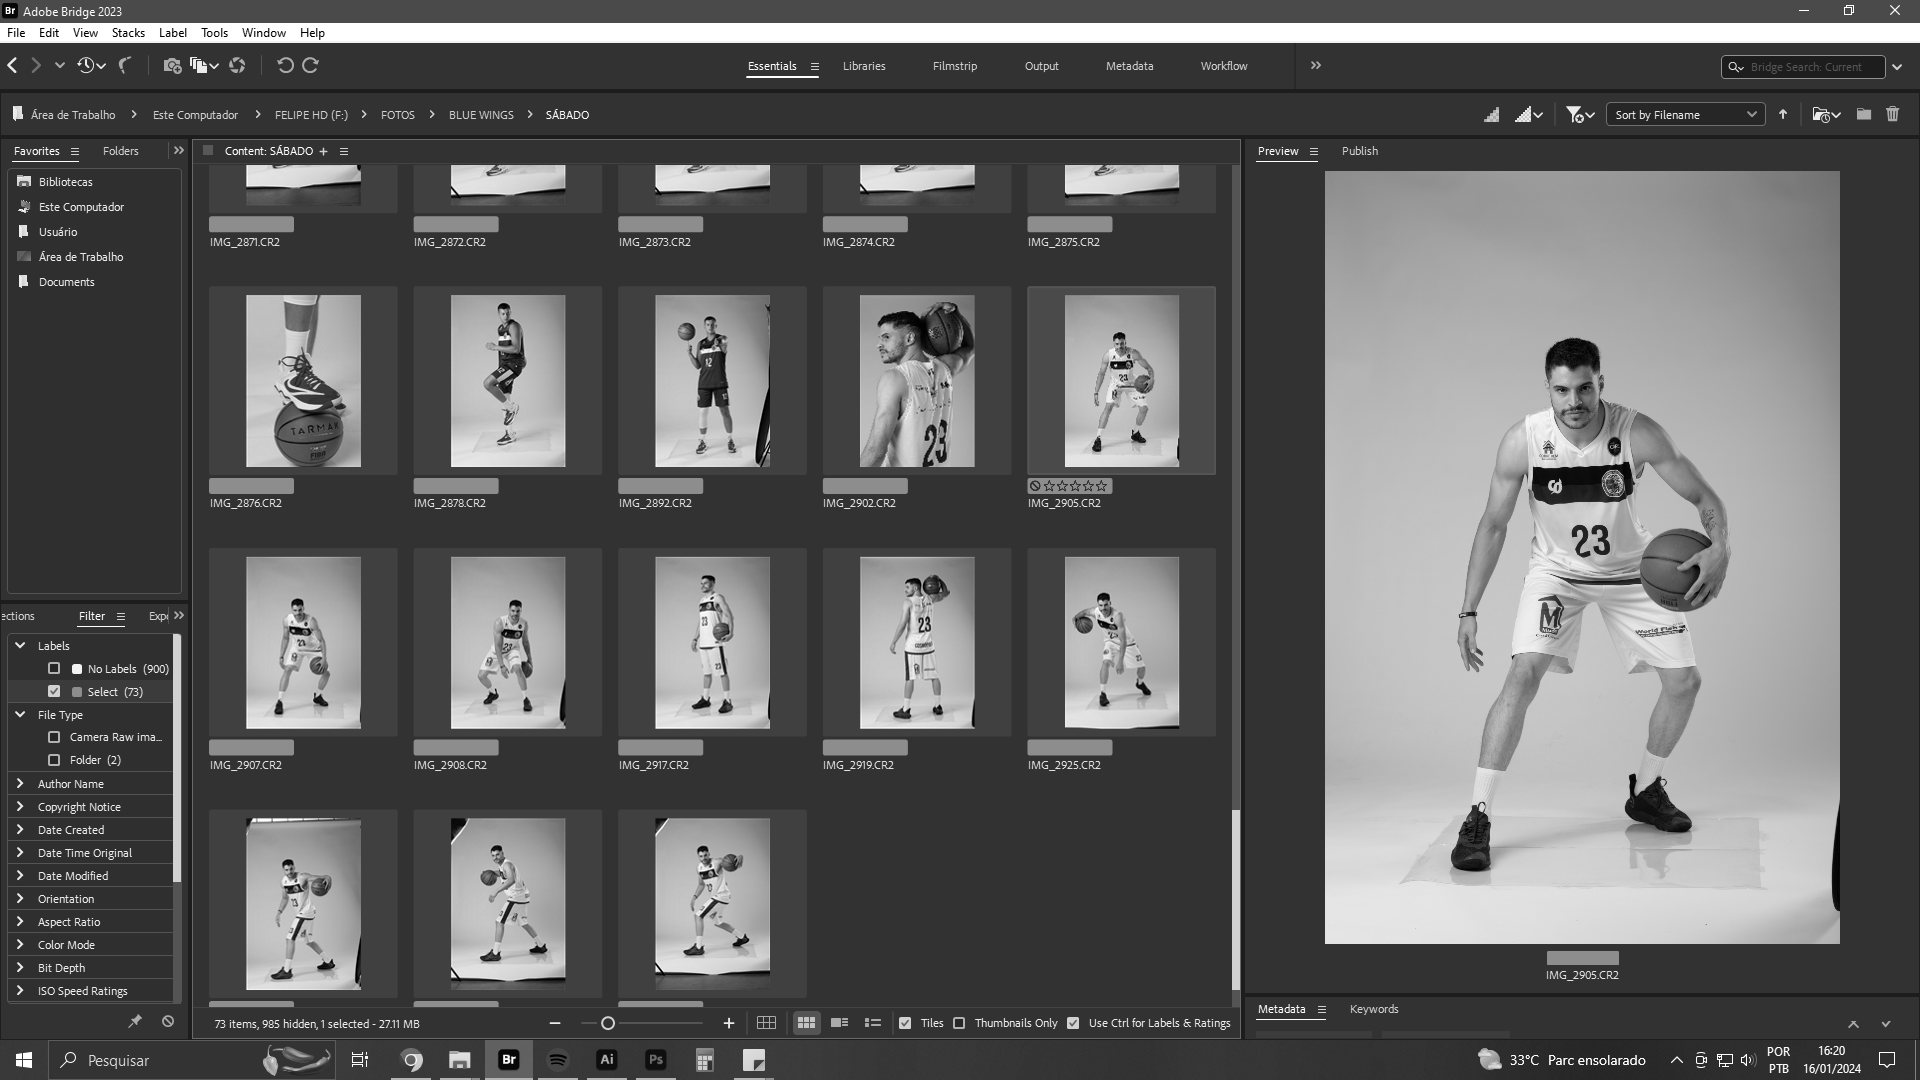Screen dimensions: 1920x1080
Task: Navigate to BLUE WINGS in breadcrumb path
Action: click(481, 115)
